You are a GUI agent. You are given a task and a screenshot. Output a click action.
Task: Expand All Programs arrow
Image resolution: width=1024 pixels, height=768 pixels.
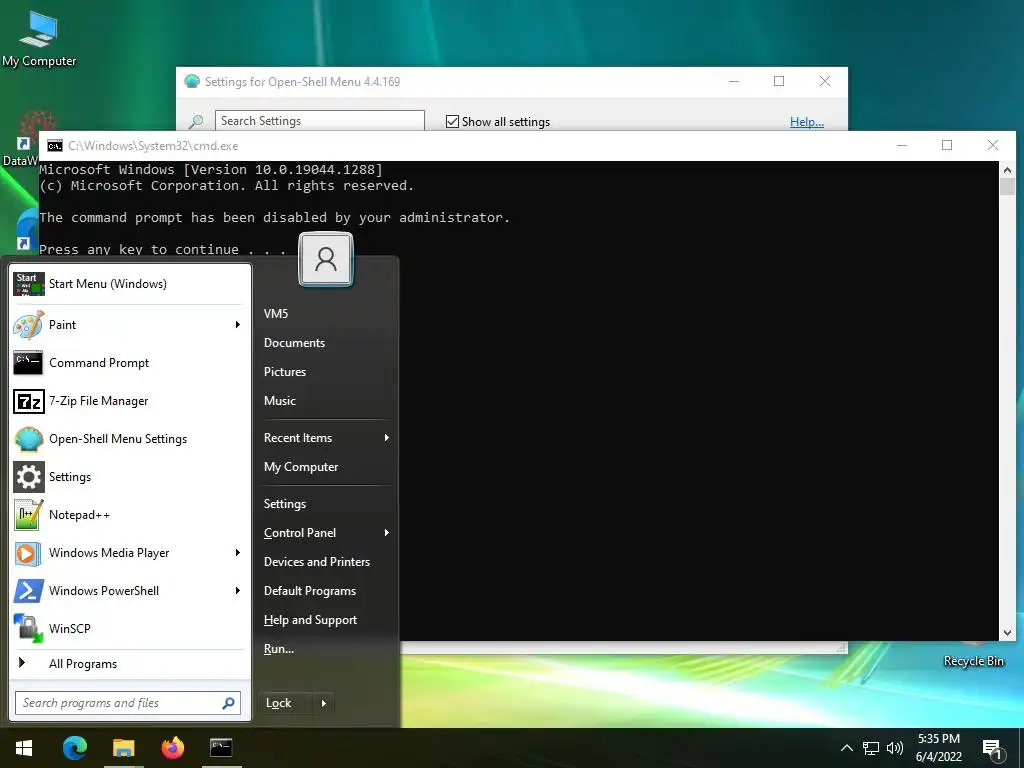tap(22, 663)
